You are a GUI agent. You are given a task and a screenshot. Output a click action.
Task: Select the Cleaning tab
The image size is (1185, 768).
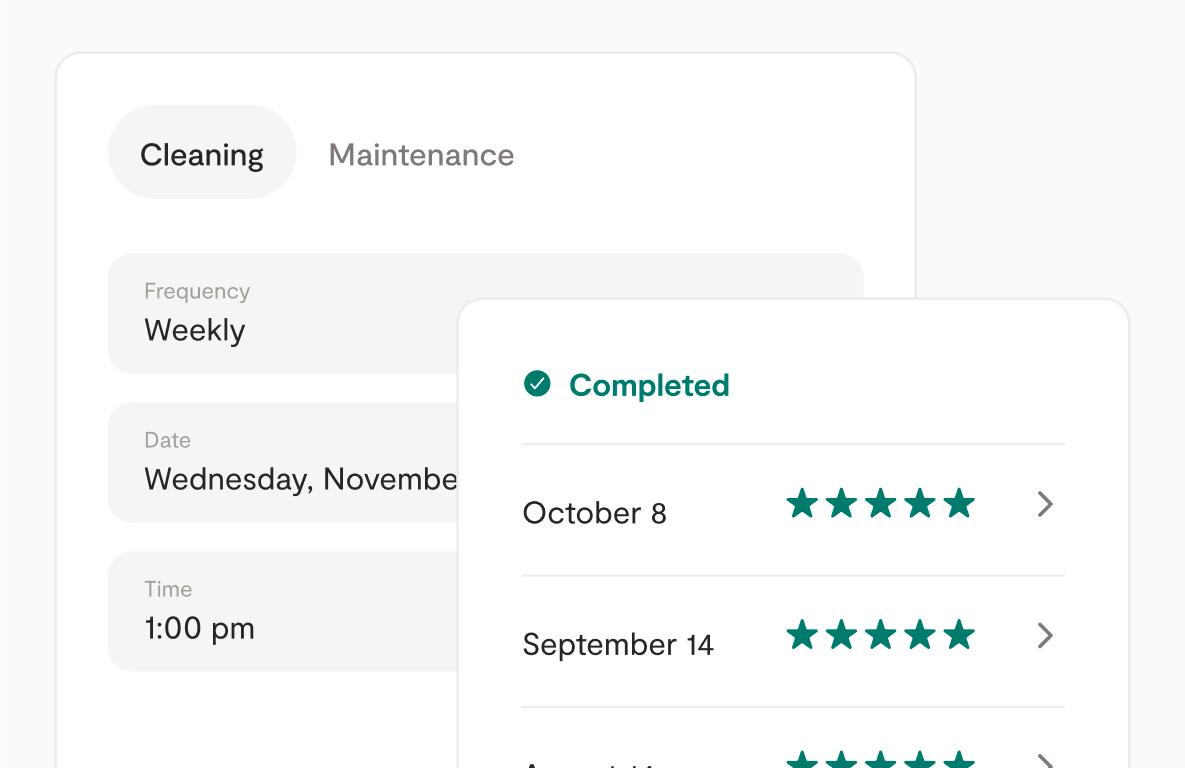[x=201, y=153]
